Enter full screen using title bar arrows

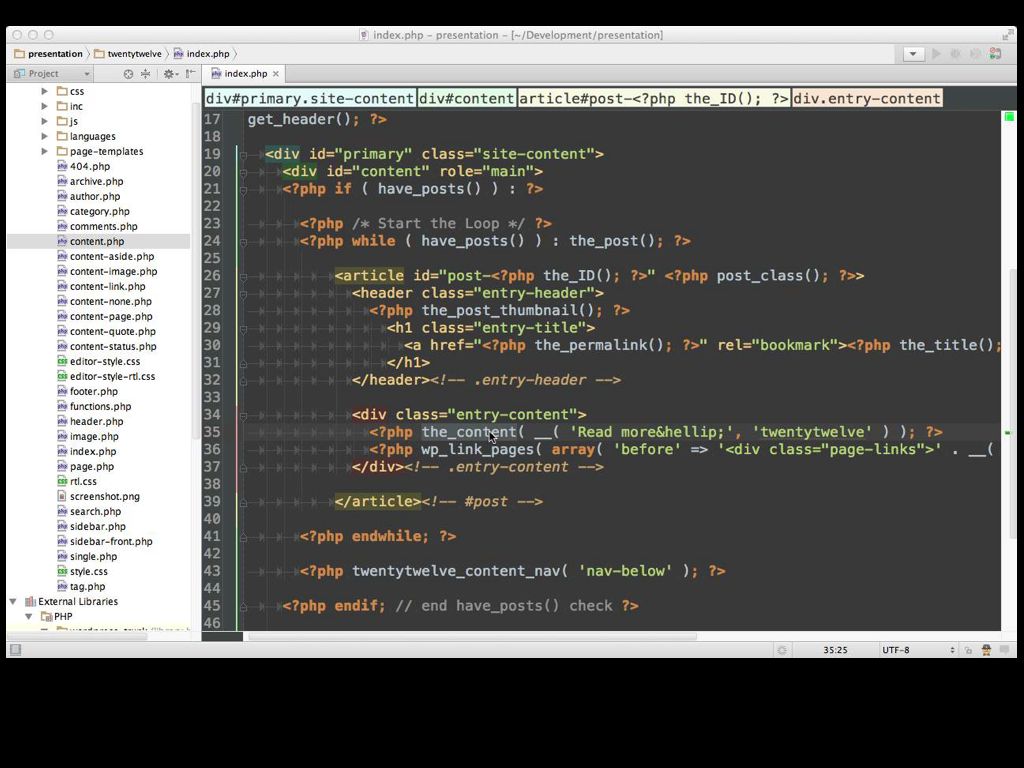[1008, 35]
